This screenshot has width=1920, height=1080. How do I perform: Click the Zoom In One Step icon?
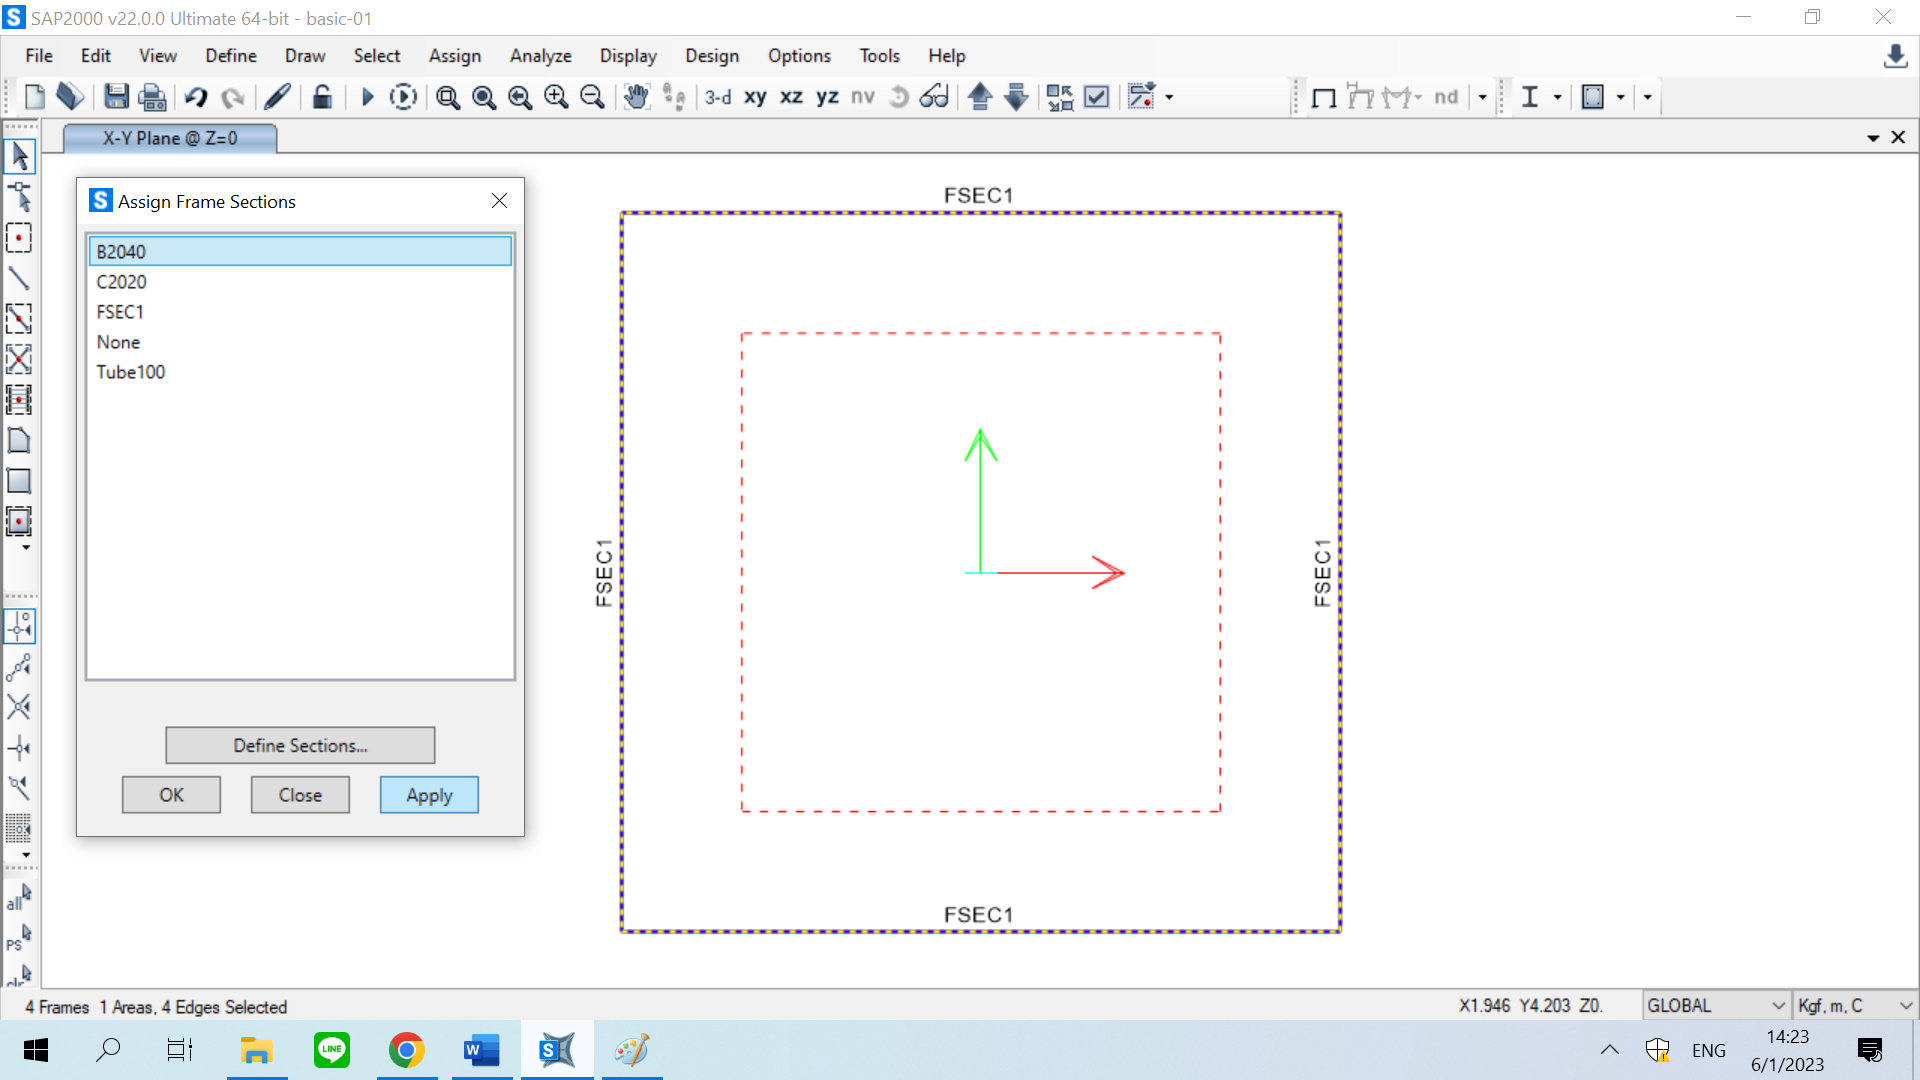[556, 97]
